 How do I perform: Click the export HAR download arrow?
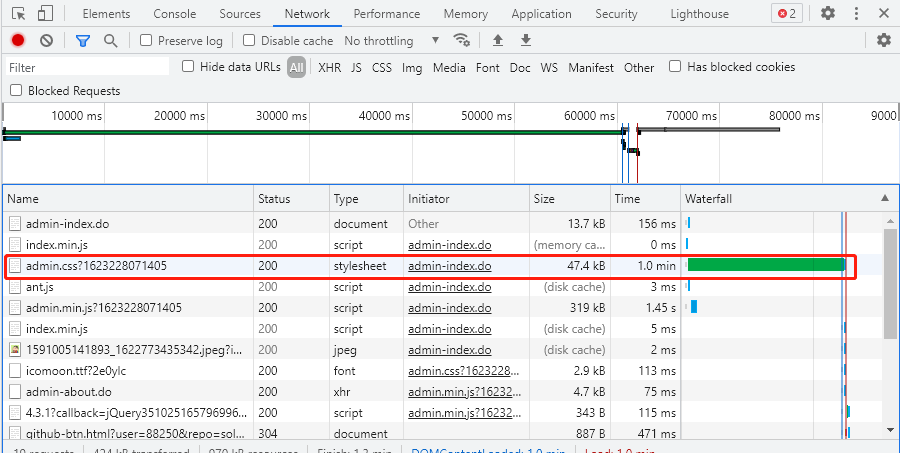coord(526,41)
